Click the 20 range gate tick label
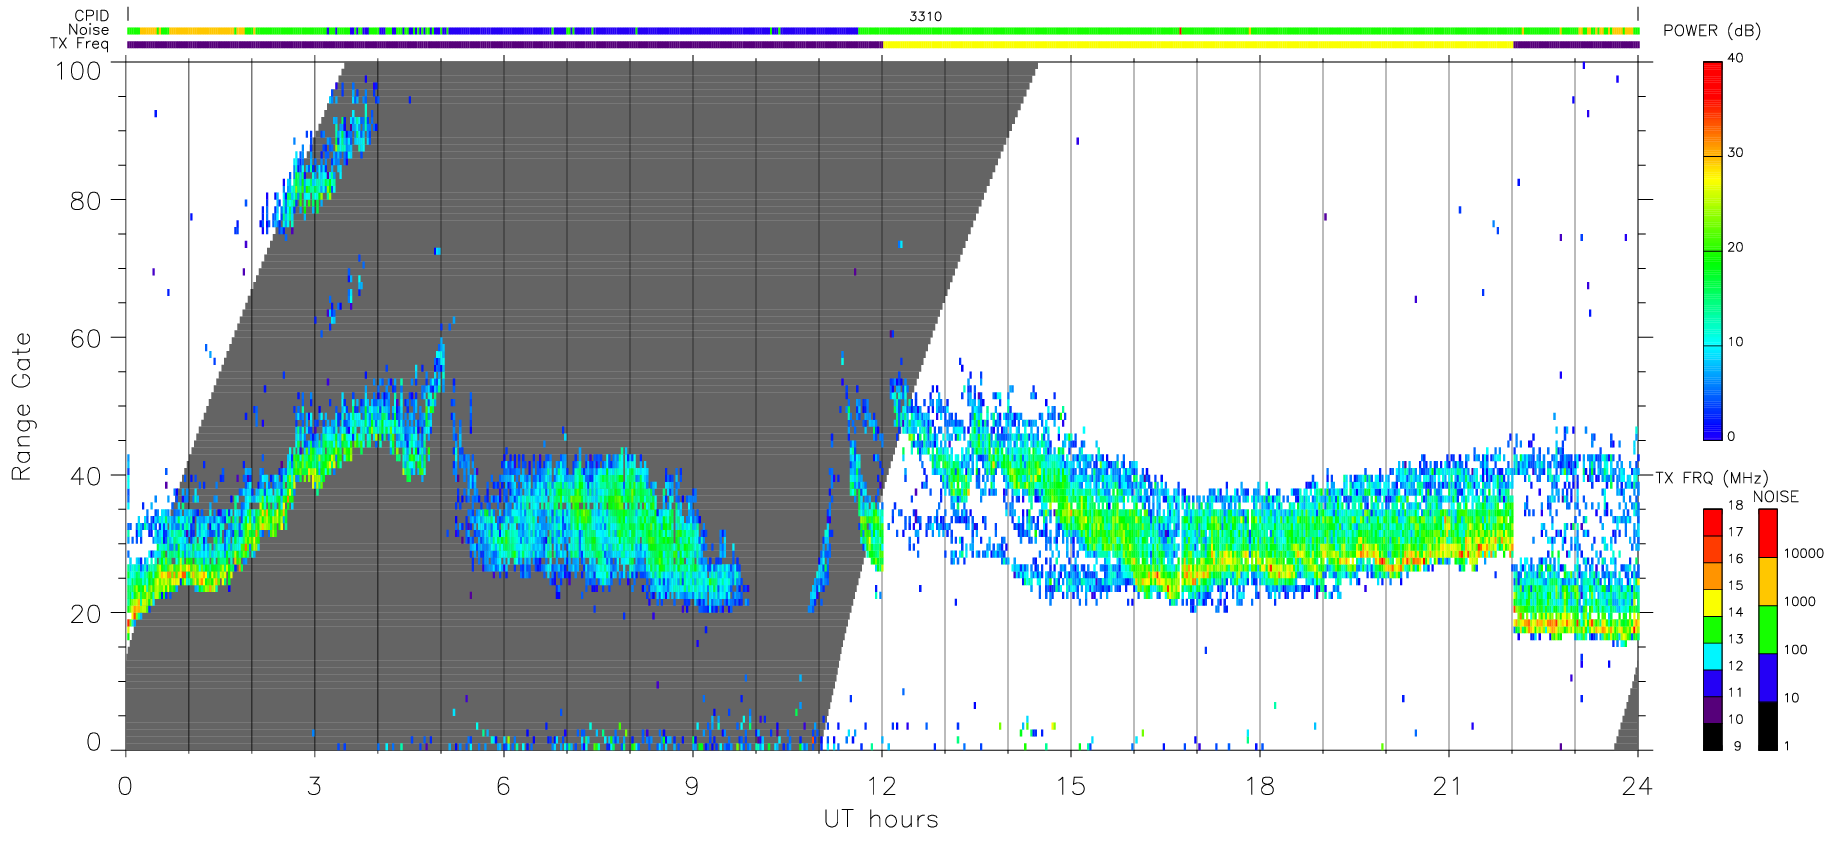Screen dimensions: 1843x850 tap(86, 614)
